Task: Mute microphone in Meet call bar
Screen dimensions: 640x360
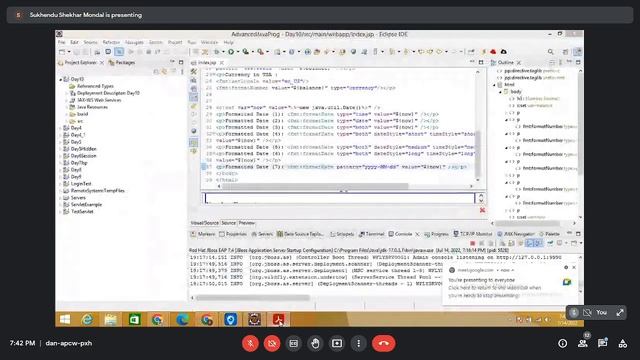Action: (x=250, y=343)
